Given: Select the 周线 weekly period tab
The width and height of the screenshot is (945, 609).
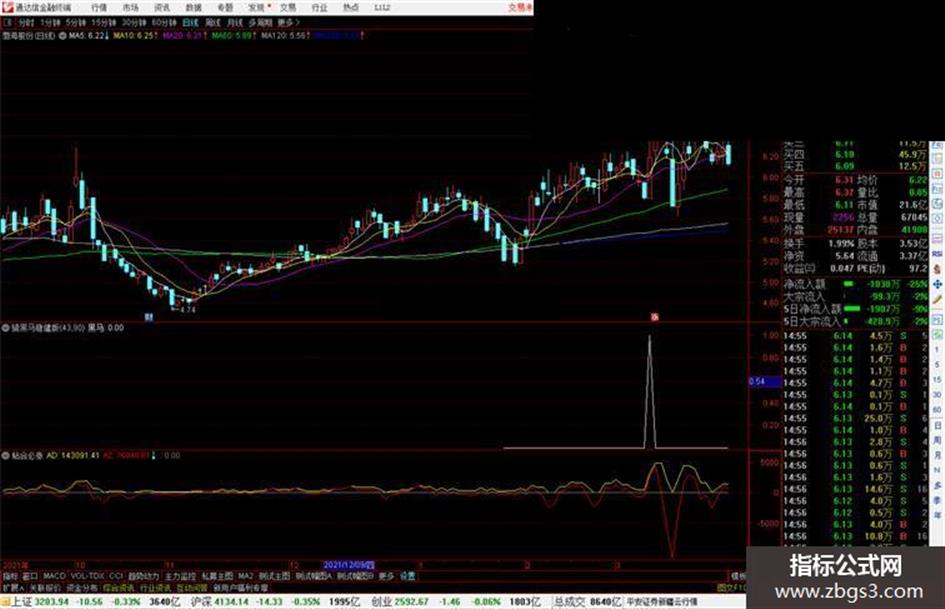Looking at the screenshot, I should click(213, 22).
